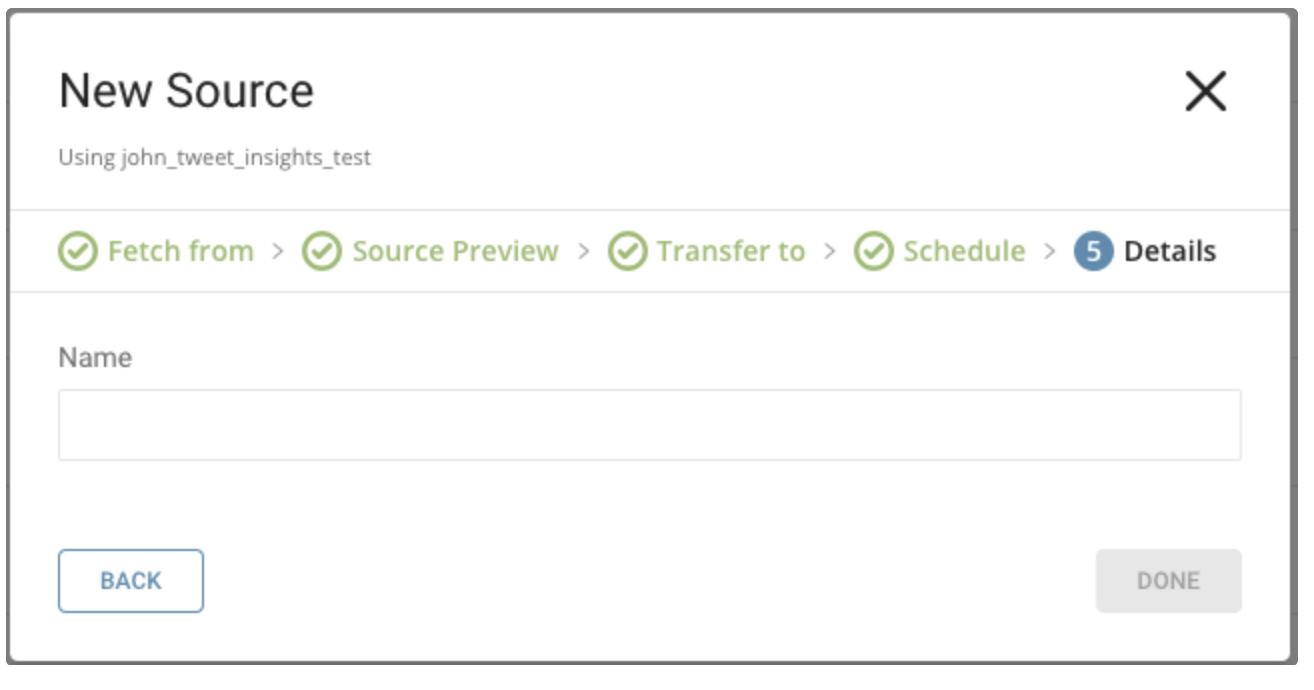
Task: Focus the Name text input field
Action: [649, 425]
